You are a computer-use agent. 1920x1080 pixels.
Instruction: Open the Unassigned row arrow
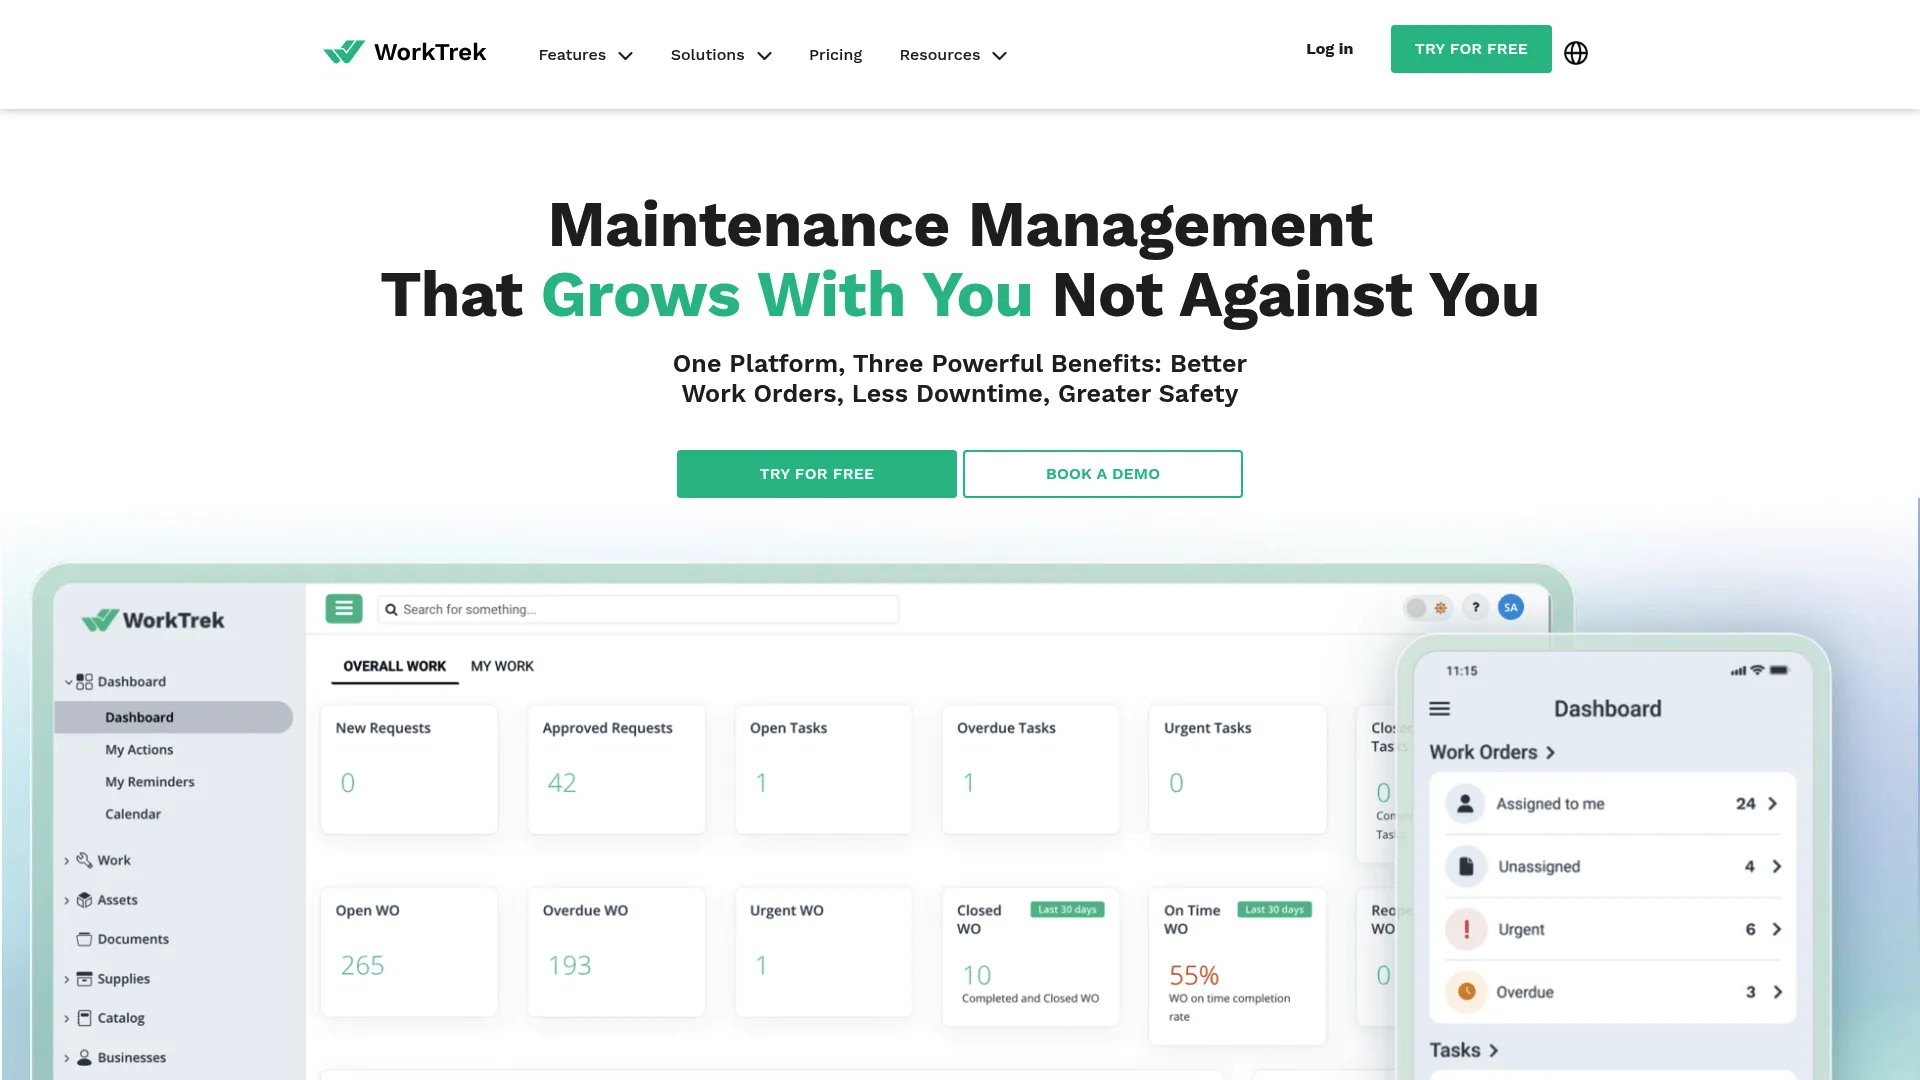[x=1776, y=866]
